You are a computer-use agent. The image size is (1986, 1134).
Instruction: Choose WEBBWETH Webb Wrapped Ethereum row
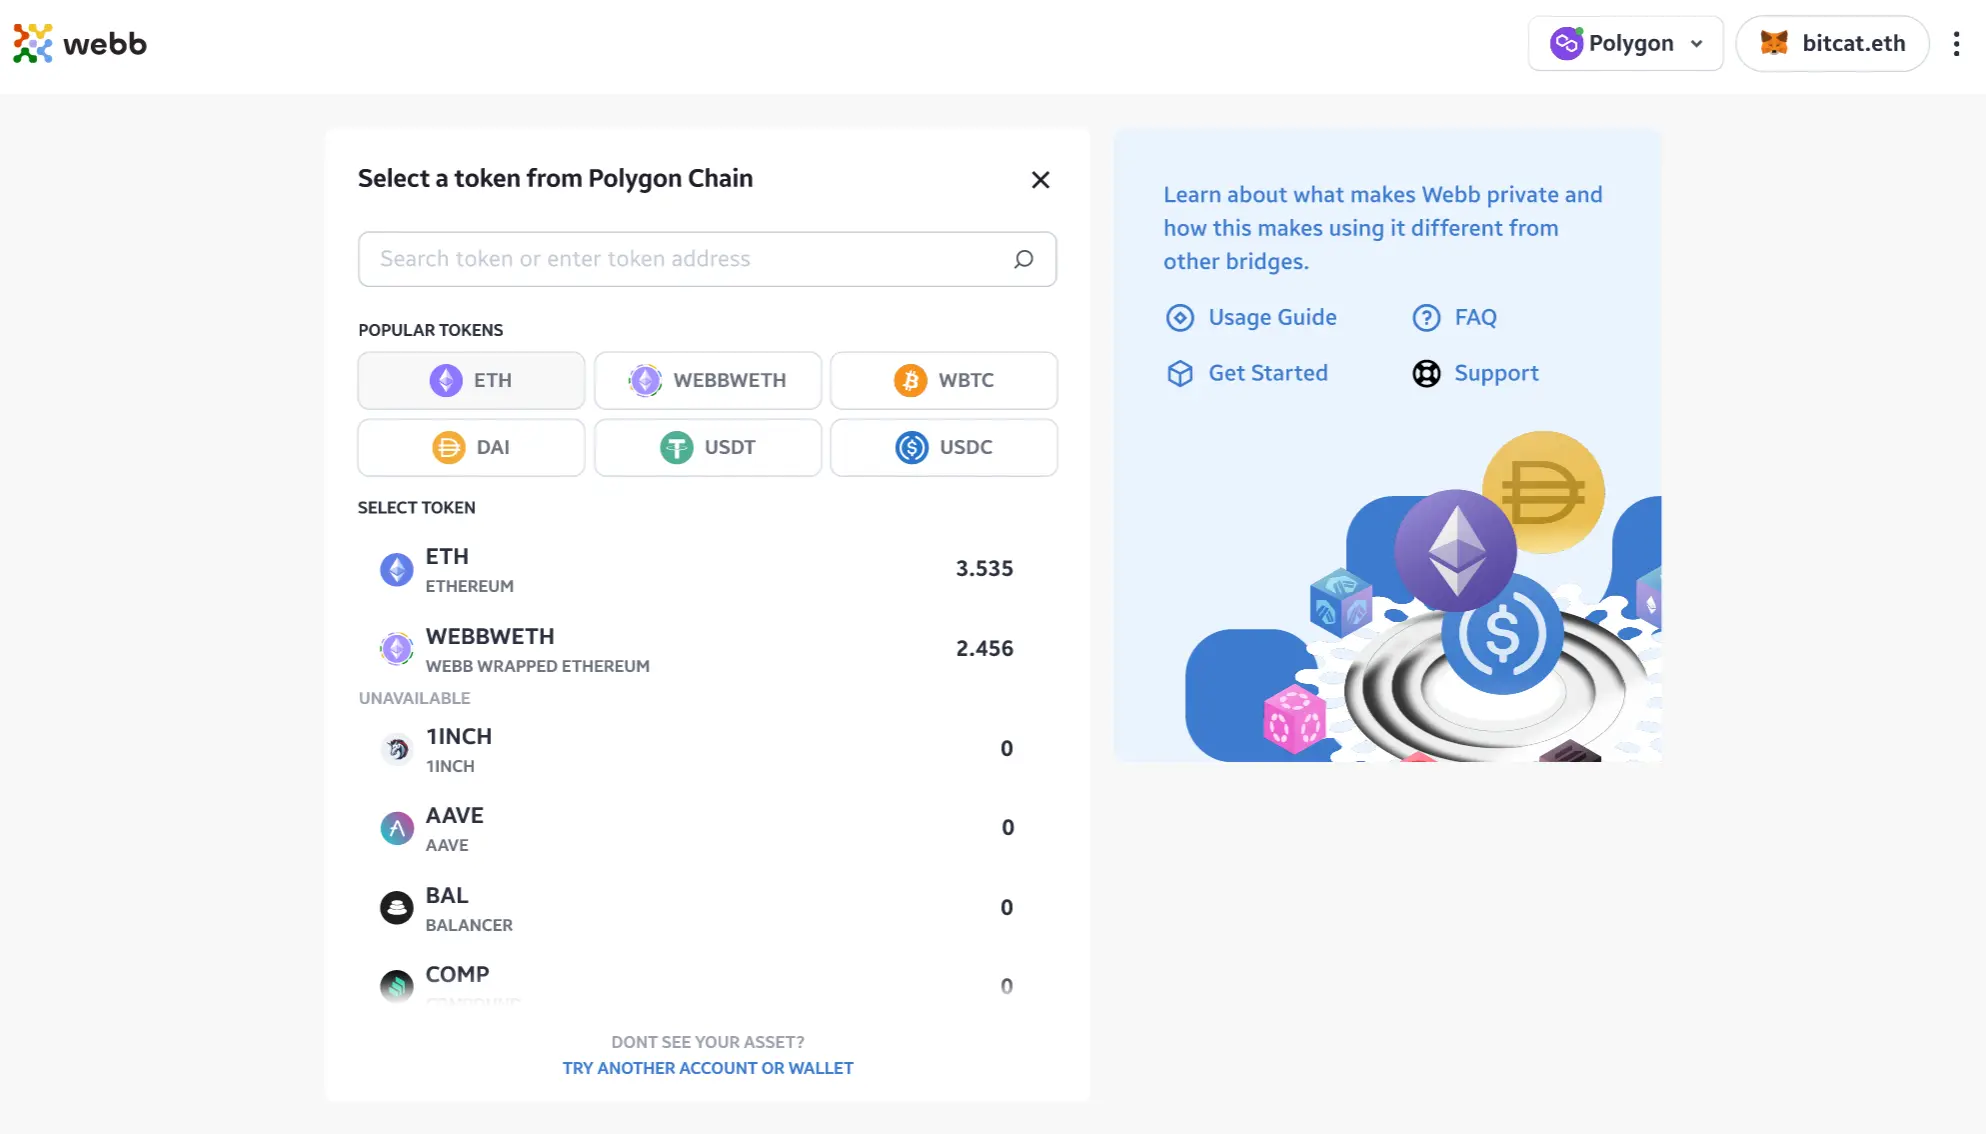tap(707, 649)
